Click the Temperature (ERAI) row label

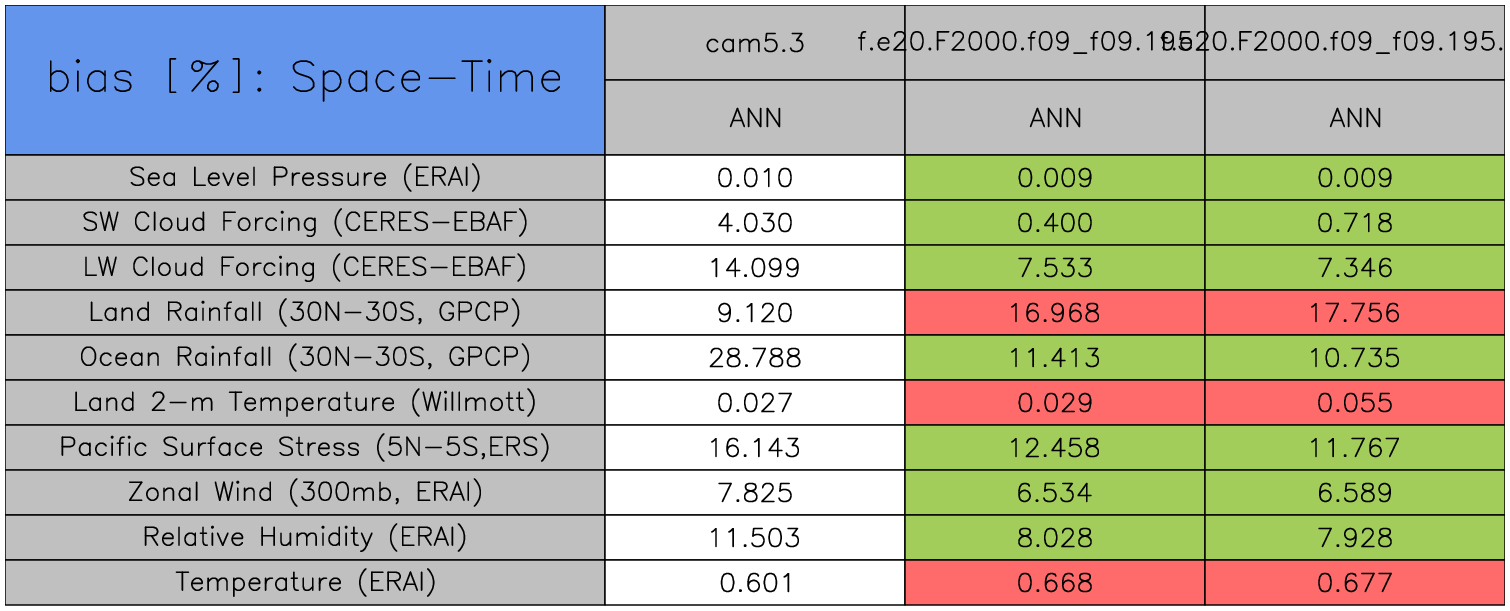pos(305,583)
